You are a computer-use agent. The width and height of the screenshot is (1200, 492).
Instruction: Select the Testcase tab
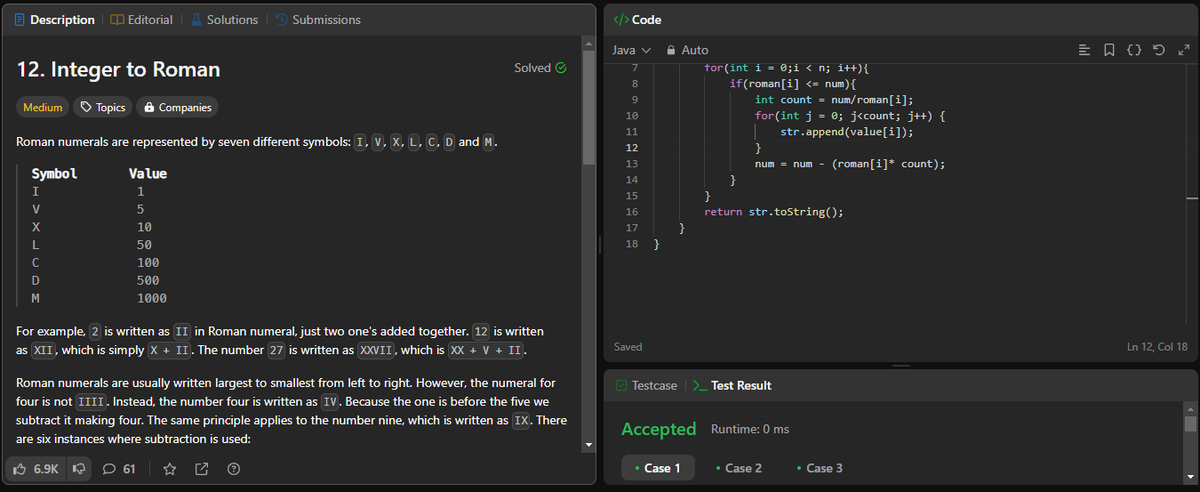(x=646, y=385)
